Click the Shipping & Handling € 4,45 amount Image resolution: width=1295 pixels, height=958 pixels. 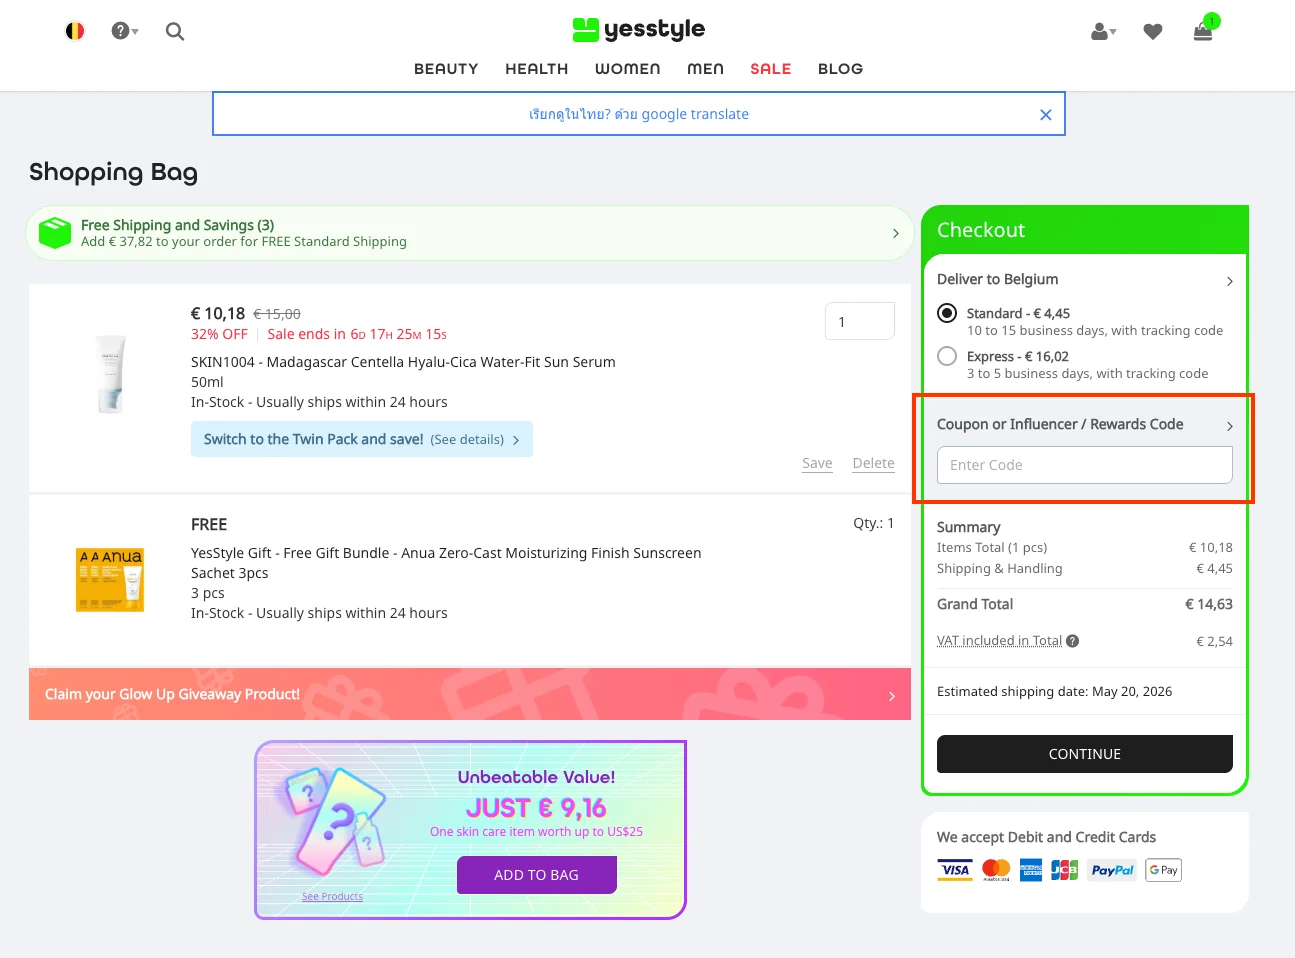(1214, 568)
